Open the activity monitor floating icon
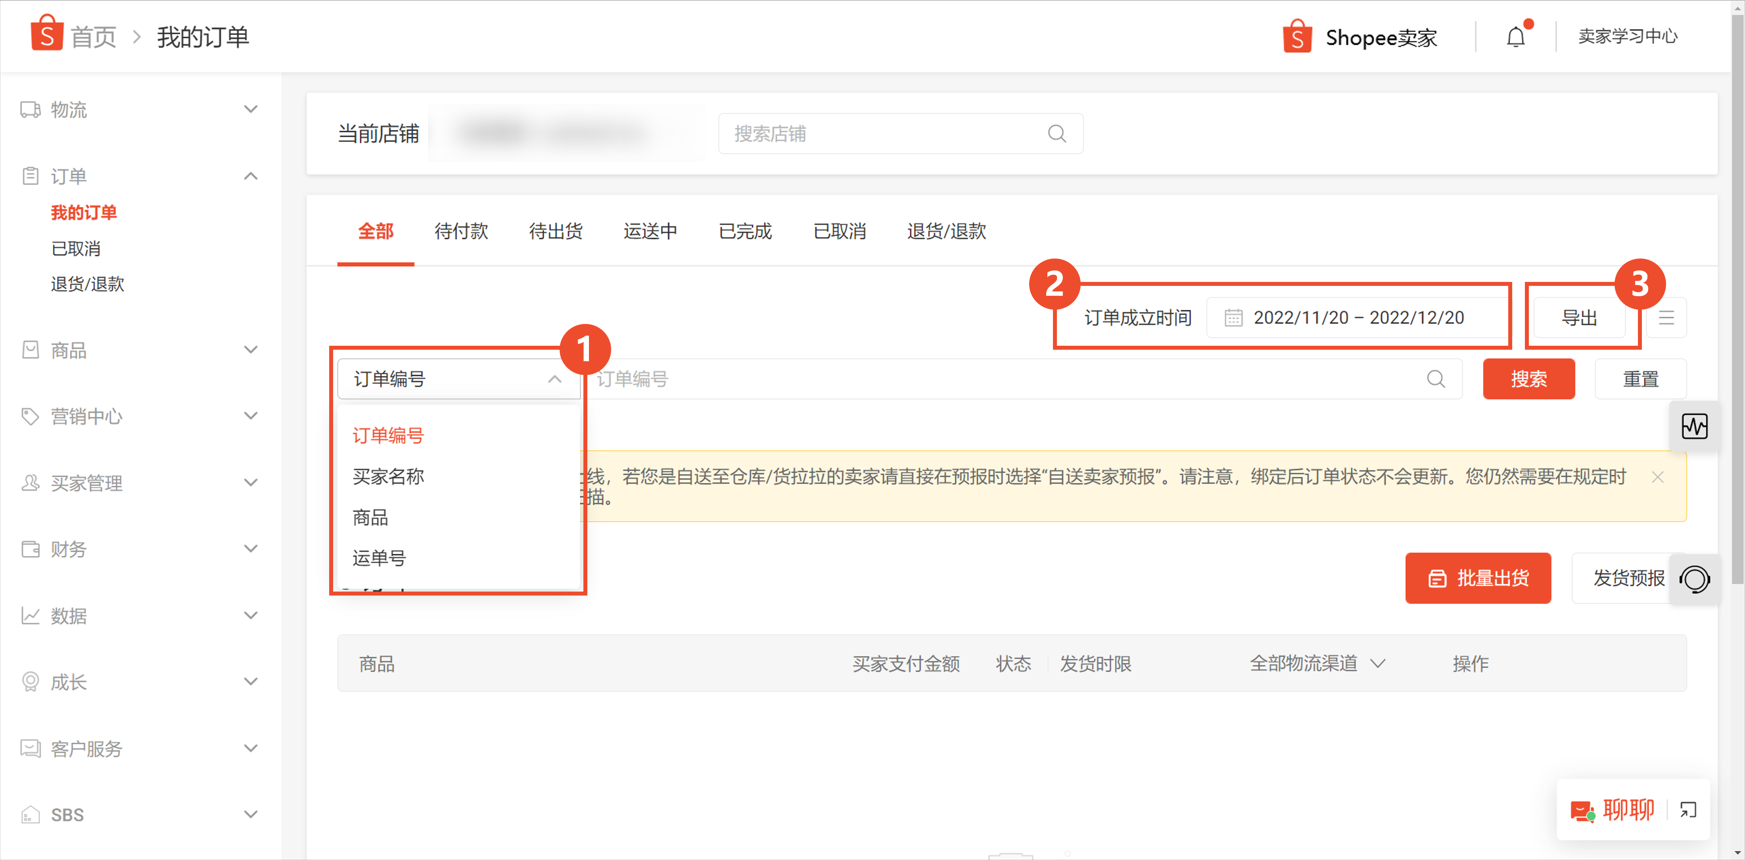 1695,427
